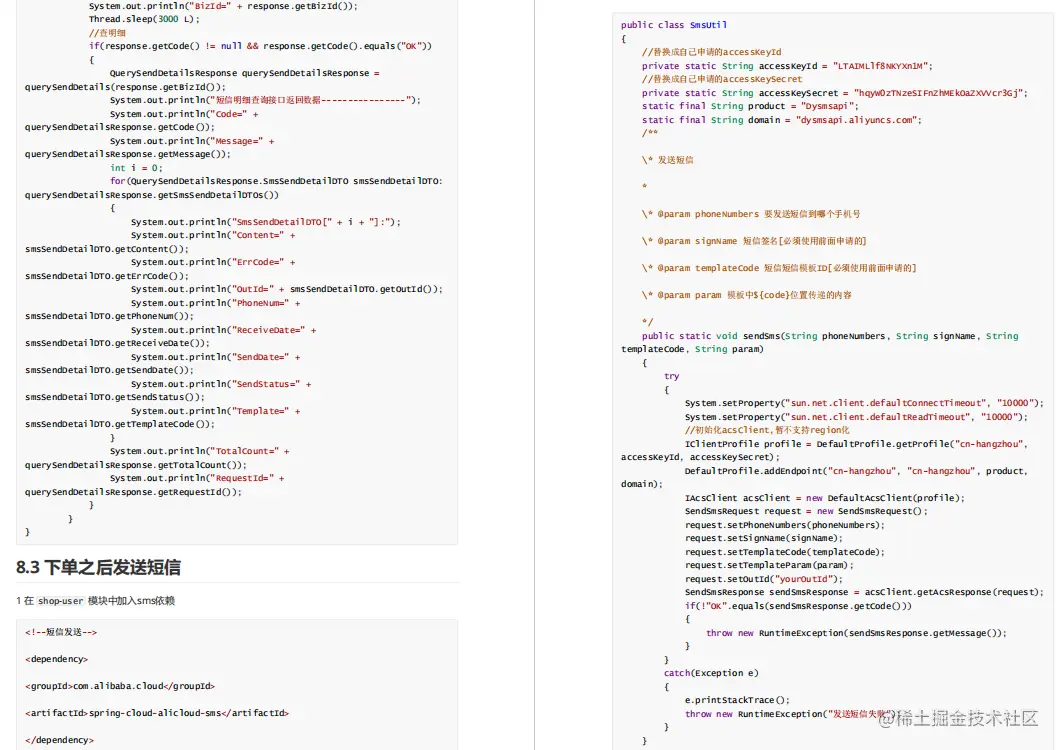This screenshot has width=1060, height=750.
Task: Click the "DefaultProfile.addEndpoint(" line
Action: (856, 471)
